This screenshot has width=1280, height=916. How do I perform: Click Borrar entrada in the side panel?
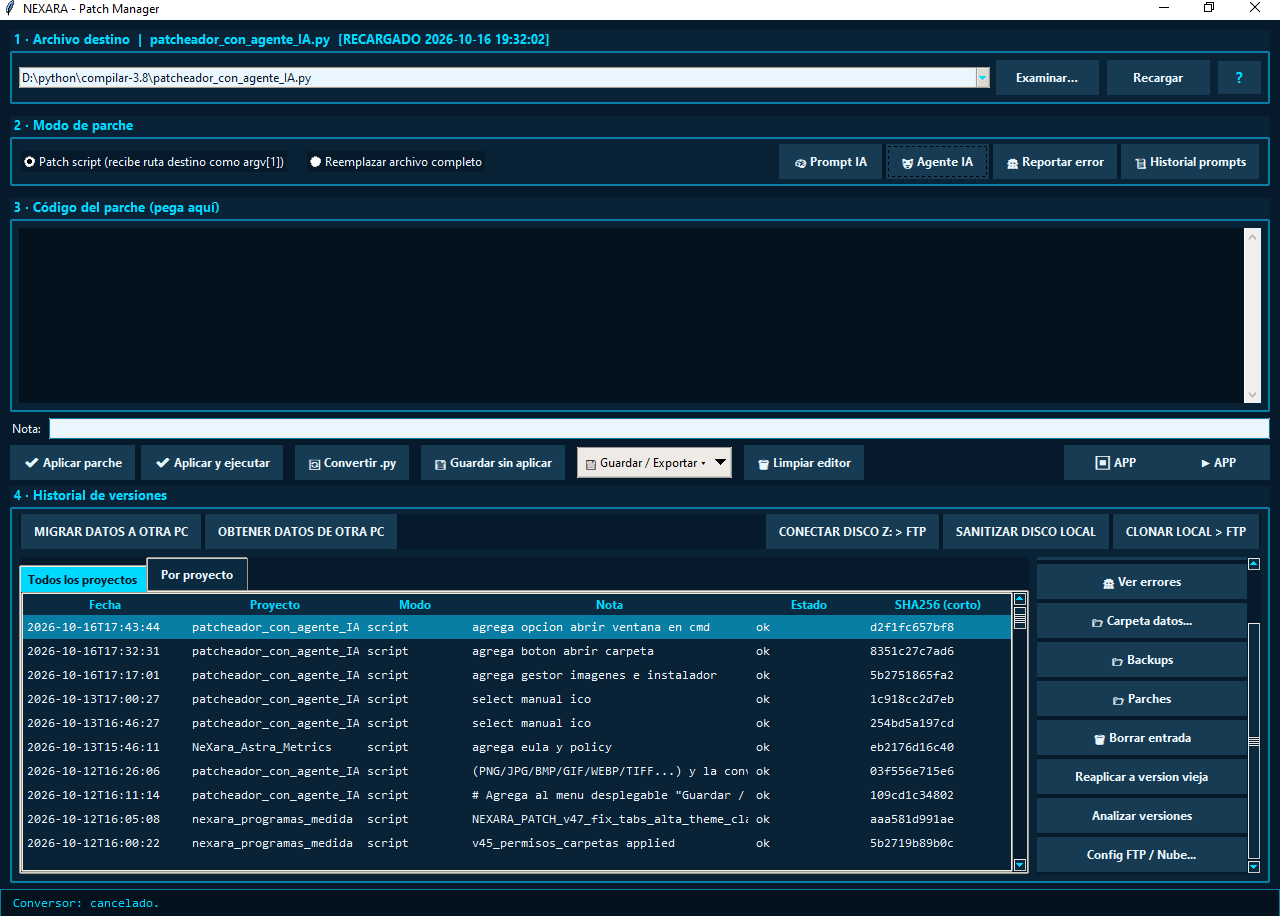tap(1142, 738)
